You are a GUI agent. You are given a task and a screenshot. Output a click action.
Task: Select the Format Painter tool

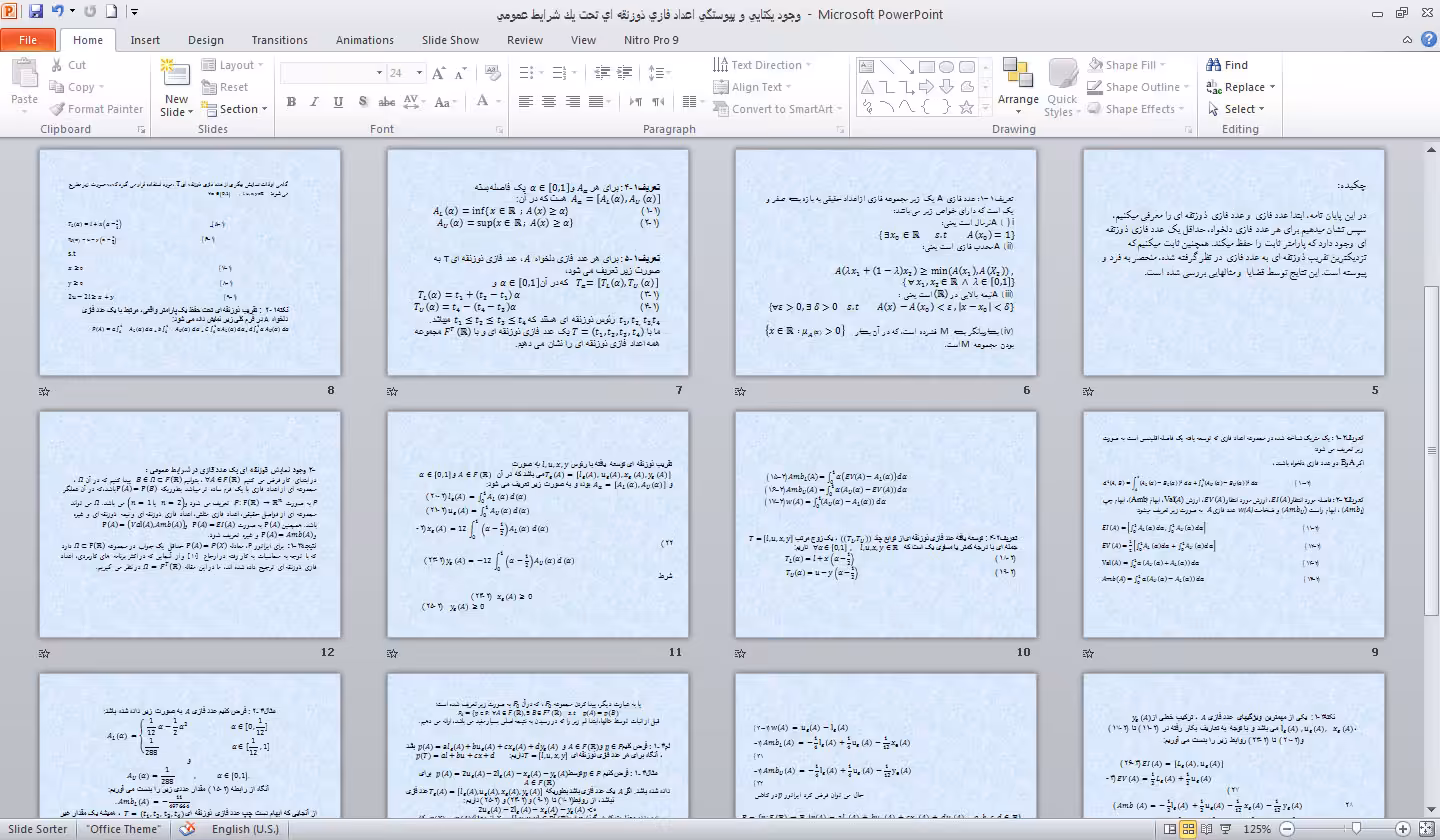click(96, 109)
